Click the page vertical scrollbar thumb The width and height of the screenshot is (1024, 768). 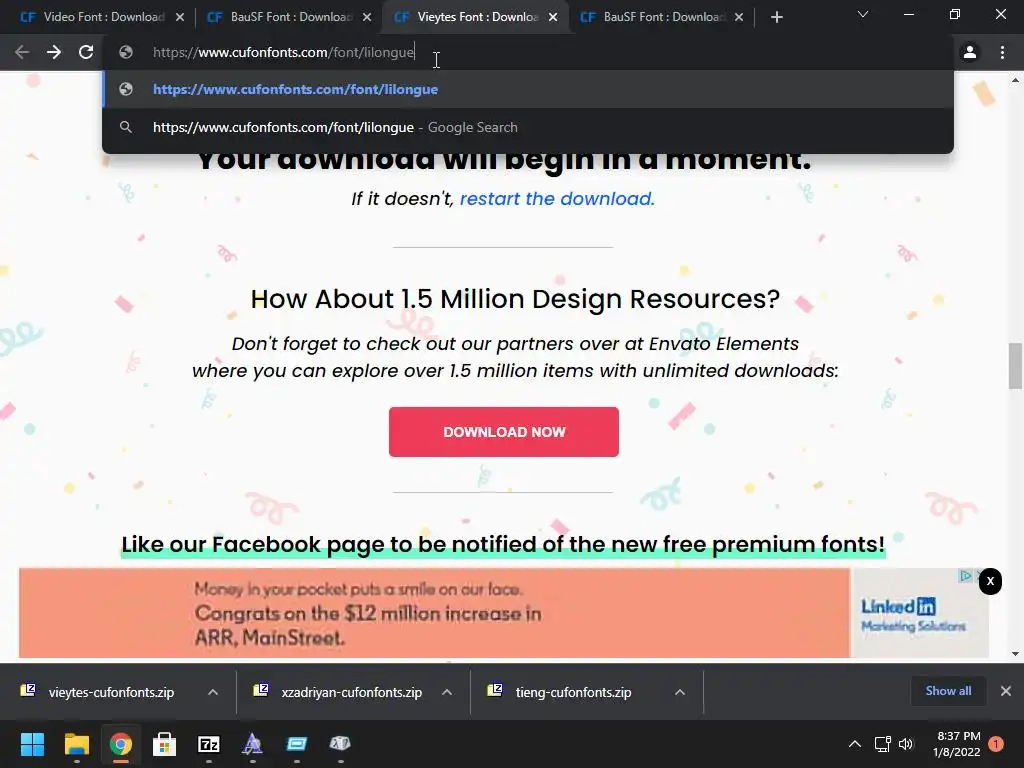click(1015, 366)
